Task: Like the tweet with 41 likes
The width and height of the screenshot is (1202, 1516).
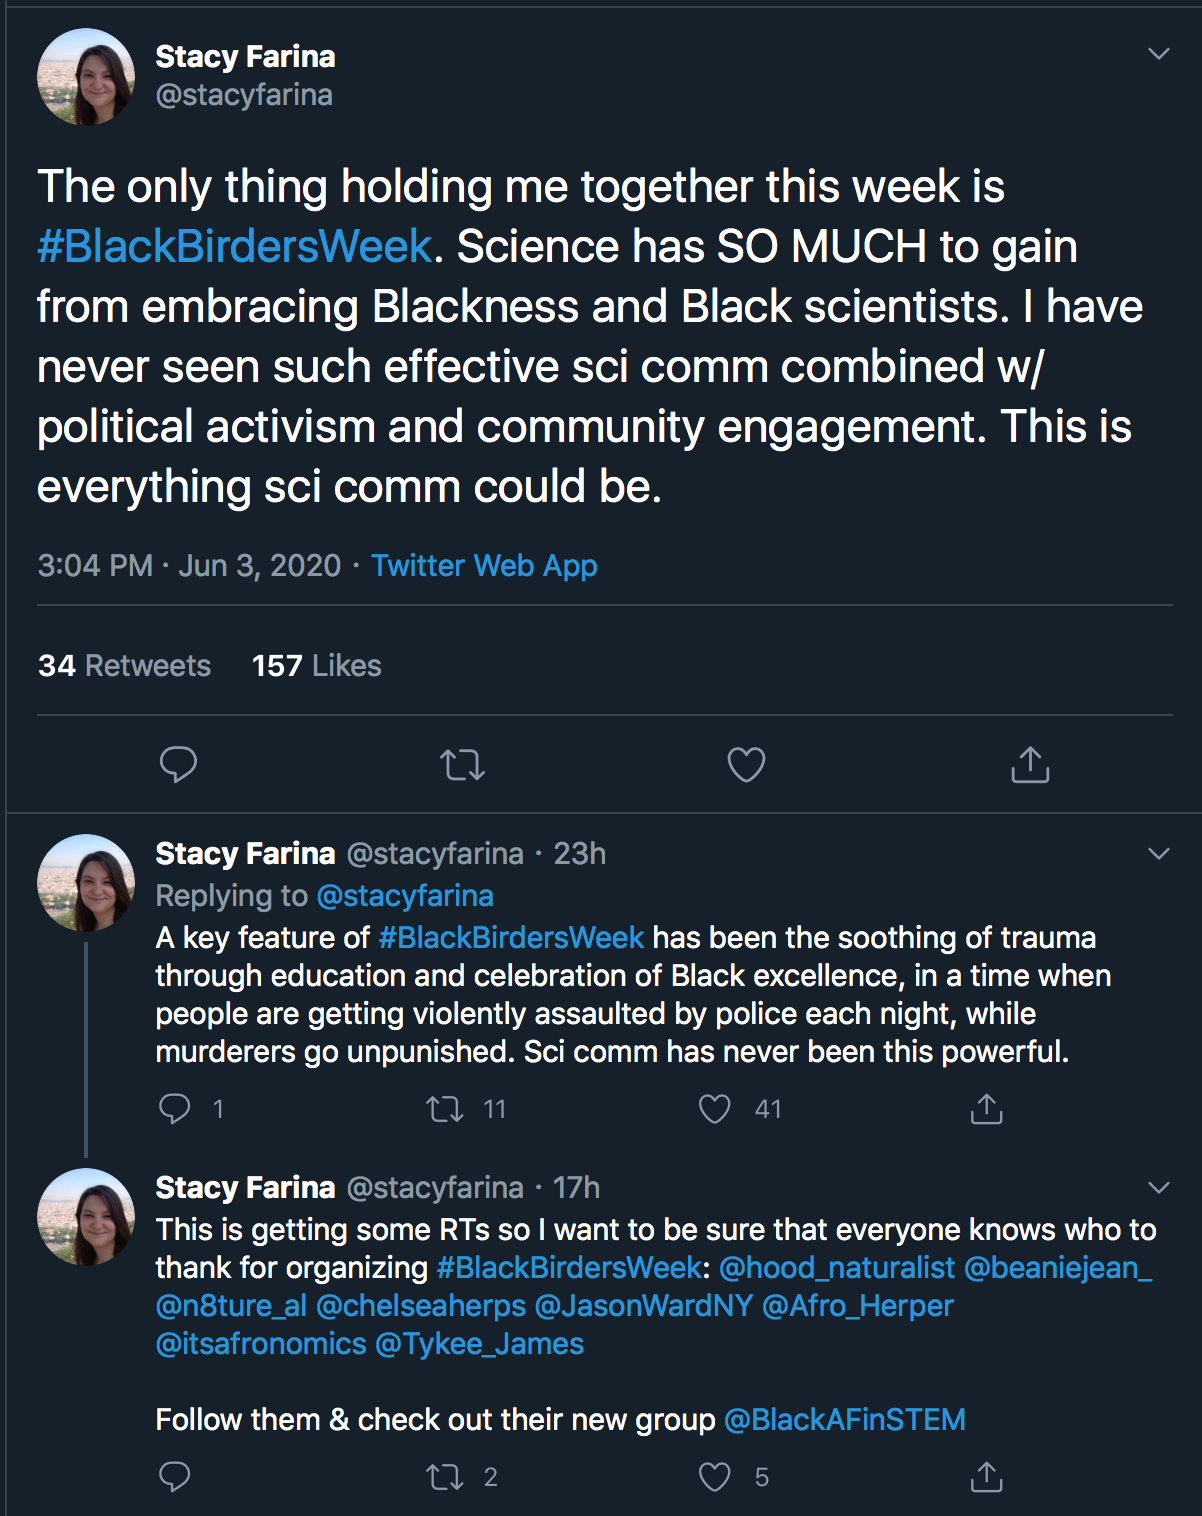Action: pyautogui.click(x=715, y=1109)
